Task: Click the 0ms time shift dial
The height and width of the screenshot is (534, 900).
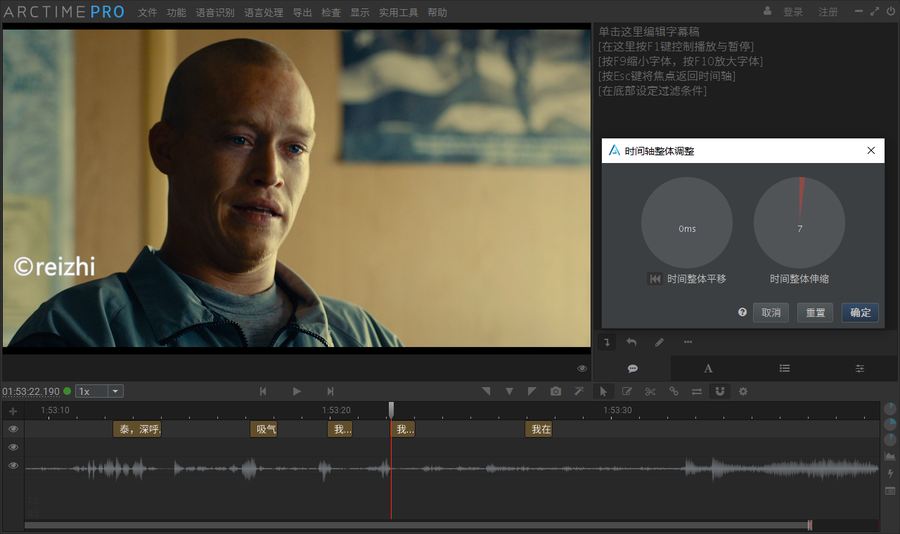Action: (686, 223)
